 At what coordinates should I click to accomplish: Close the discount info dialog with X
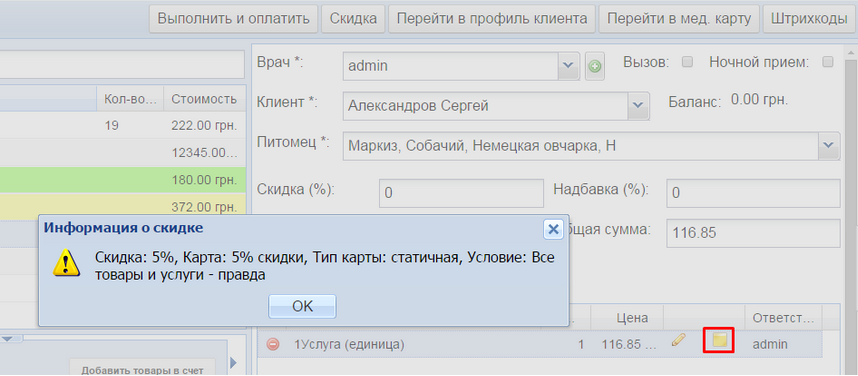coord(553,229)
